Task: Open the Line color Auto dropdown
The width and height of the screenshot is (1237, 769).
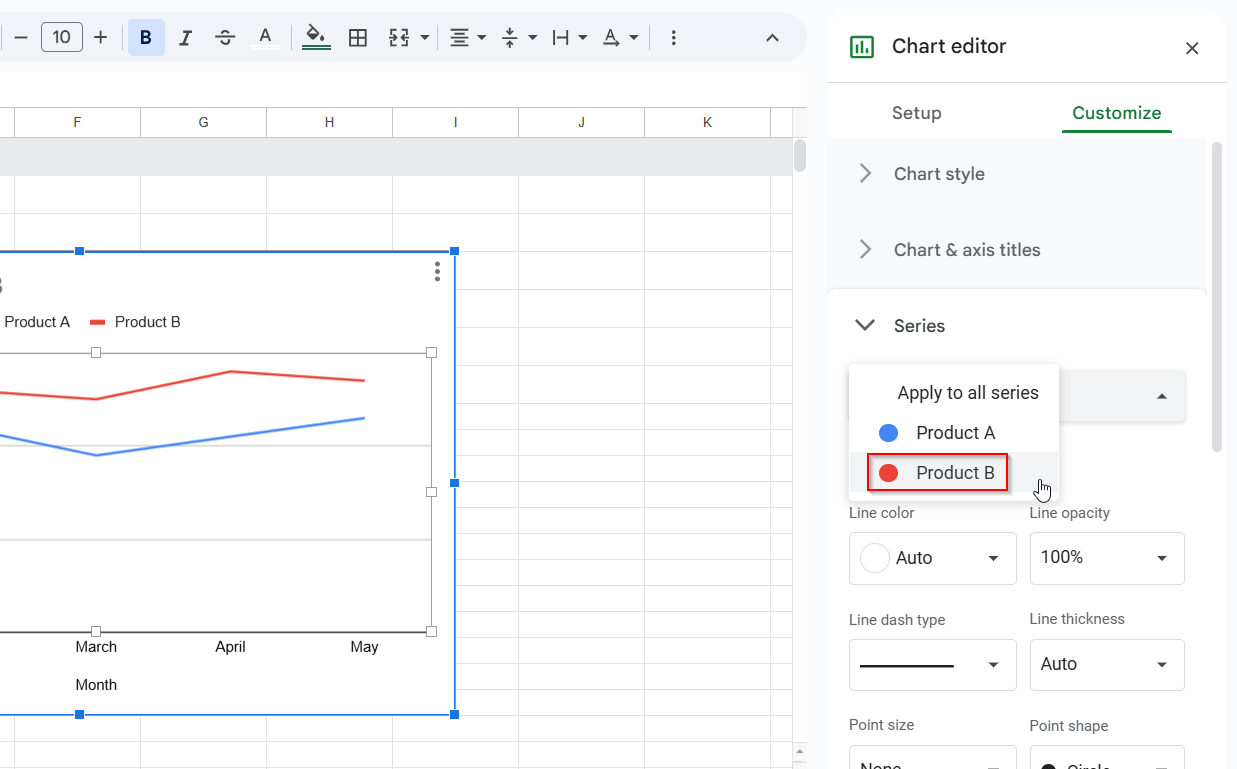Action: [933, 558]
